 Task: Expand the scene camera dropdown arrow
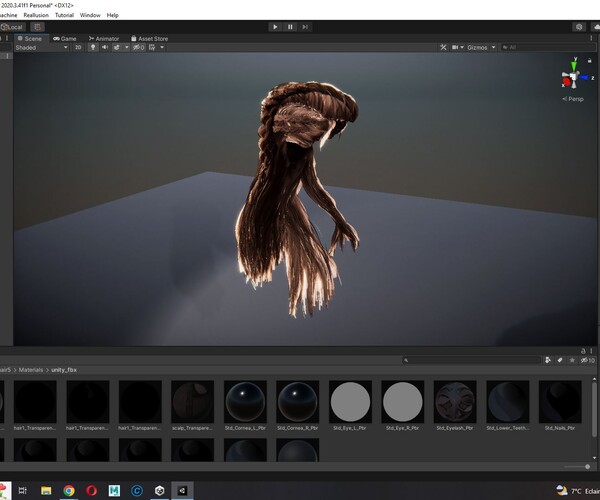coord(462,47)
